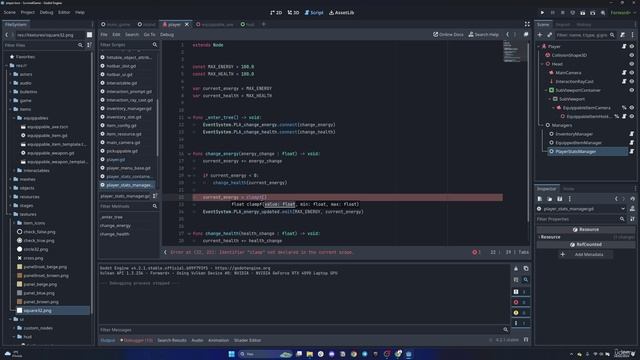Image resolution: width=640 pixels, height=360 pixels.
Task: Collapse the textures folder
Action: (11, 214)
